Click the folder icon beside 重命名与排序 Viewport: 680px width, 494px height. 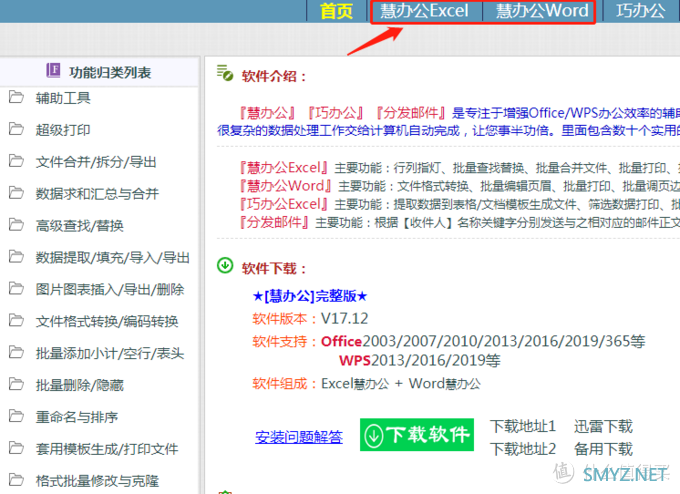[x=16, y=416]
